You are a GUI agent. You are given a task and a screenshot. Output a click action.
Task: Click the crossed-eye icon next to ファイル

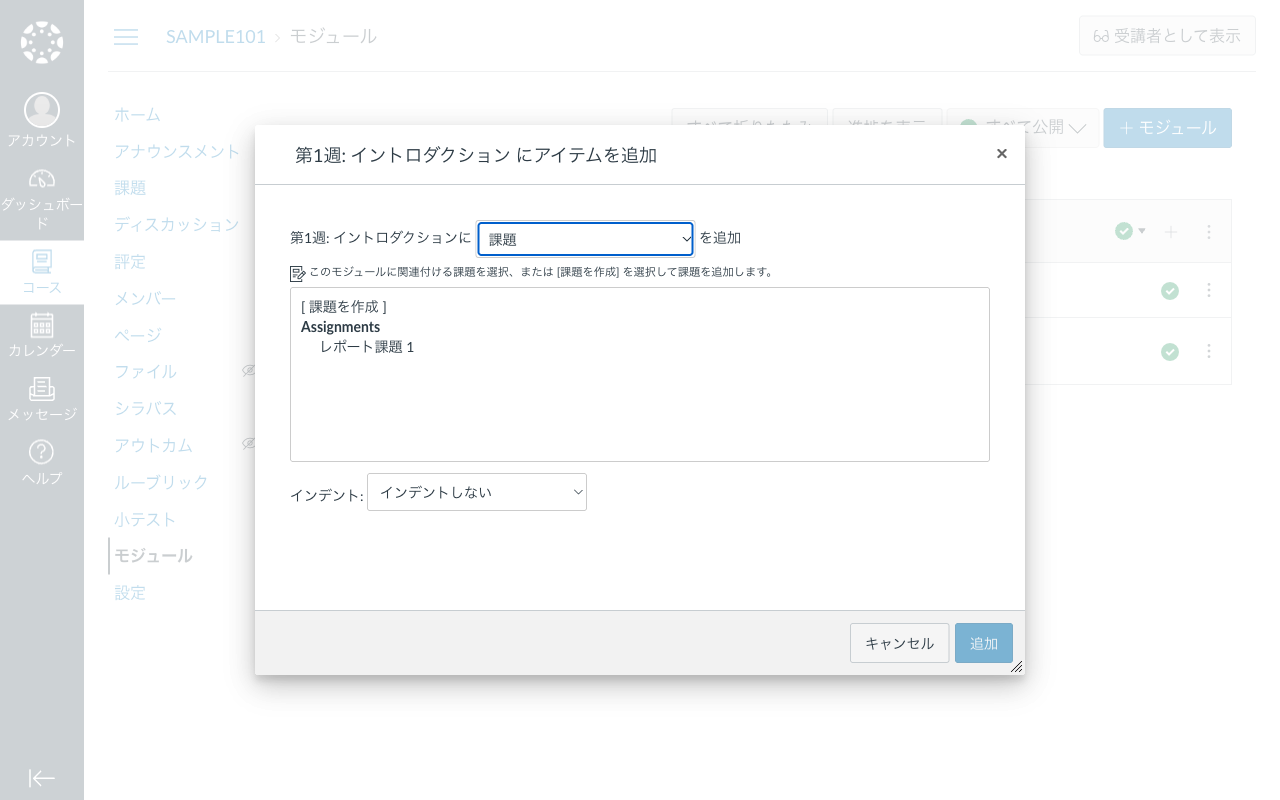coord(249,370)
